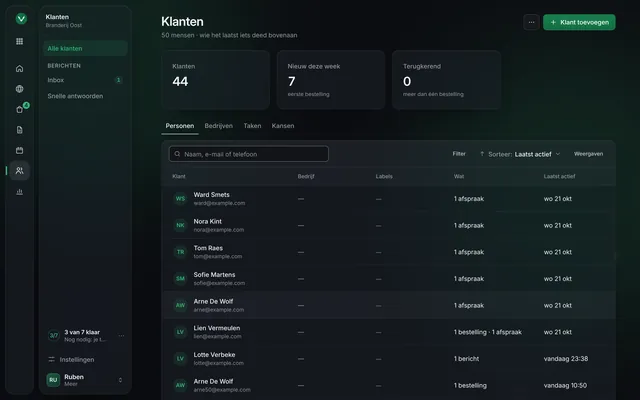The height and width of the screenshot is (400, 640).
Task: Open the shop bag icon with badge
Action: point(20,109)
